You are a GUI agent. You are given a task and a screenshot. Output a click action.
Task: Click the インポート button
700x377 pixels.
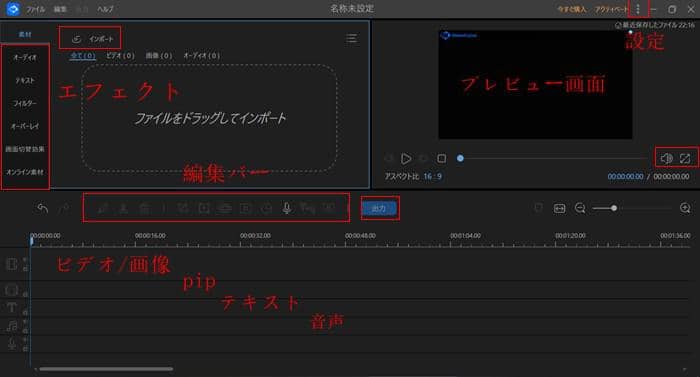[x=93, y=39]
